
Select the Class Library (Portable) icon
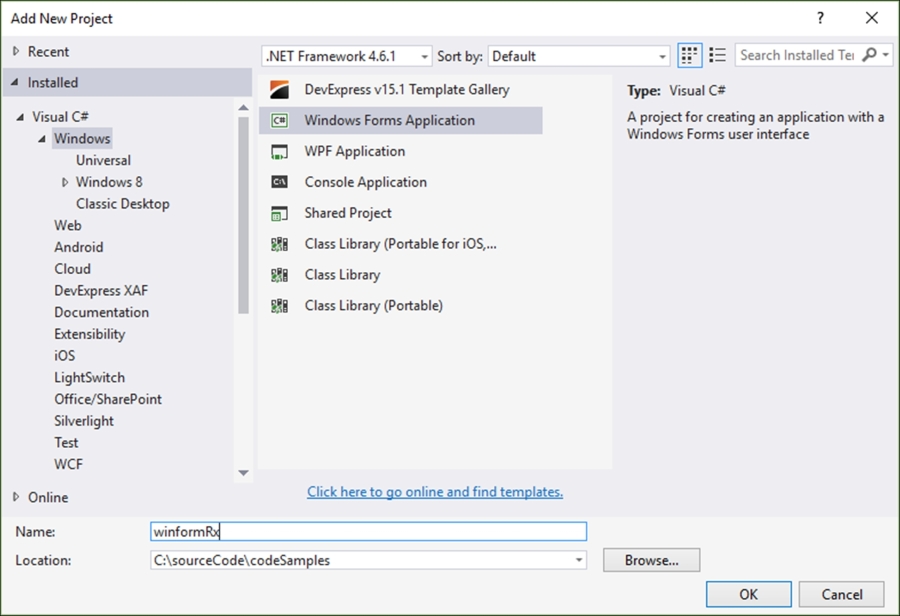pyautogui.click(x=280, y=306)
